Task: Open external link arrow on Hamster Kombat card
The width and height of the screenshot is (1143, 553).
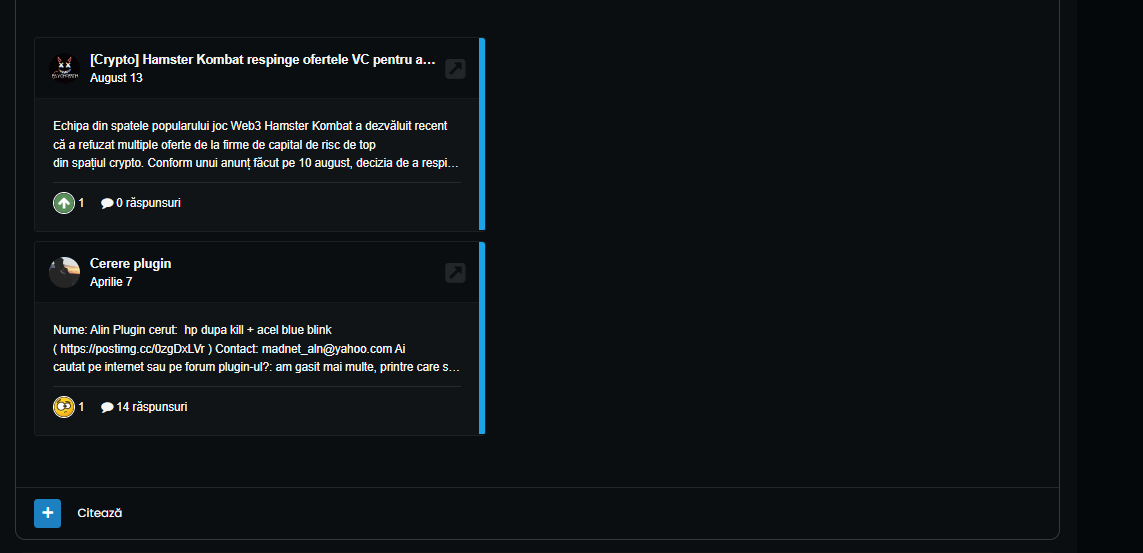Action: coord(455,69)
